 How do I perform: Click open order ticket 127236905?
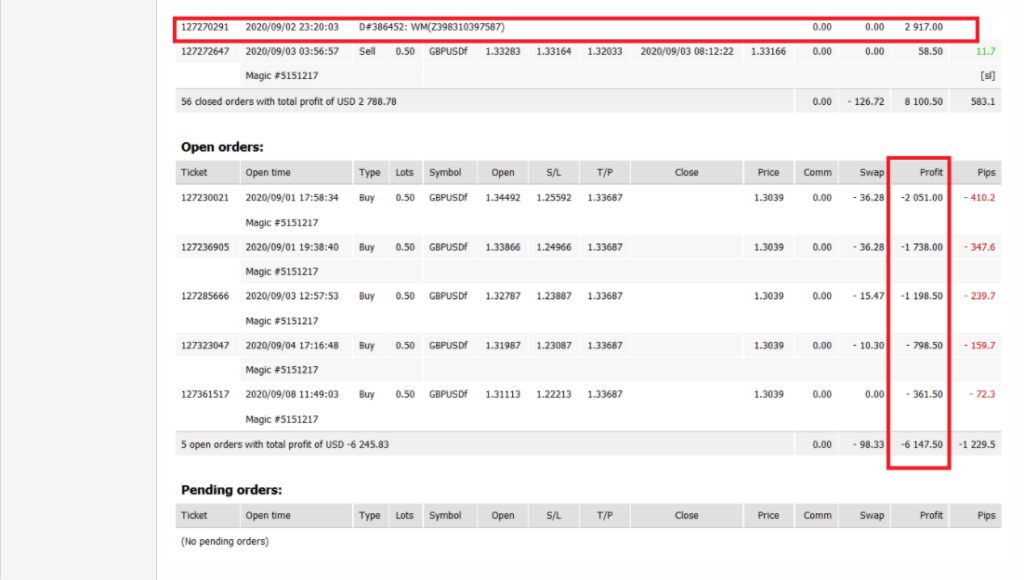tap(205, 248)
